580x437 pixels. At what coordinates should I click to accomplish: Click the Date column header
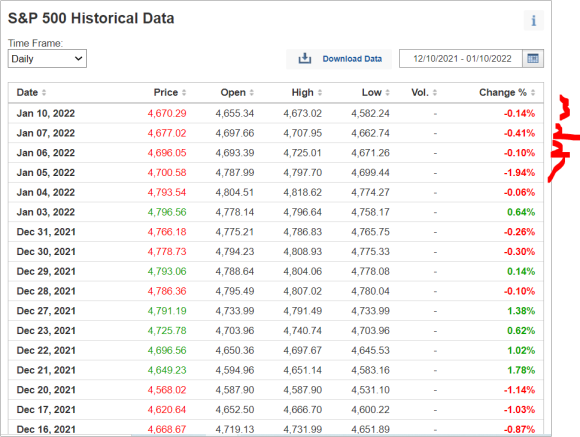pyautogui.click(x=27, y=93)
